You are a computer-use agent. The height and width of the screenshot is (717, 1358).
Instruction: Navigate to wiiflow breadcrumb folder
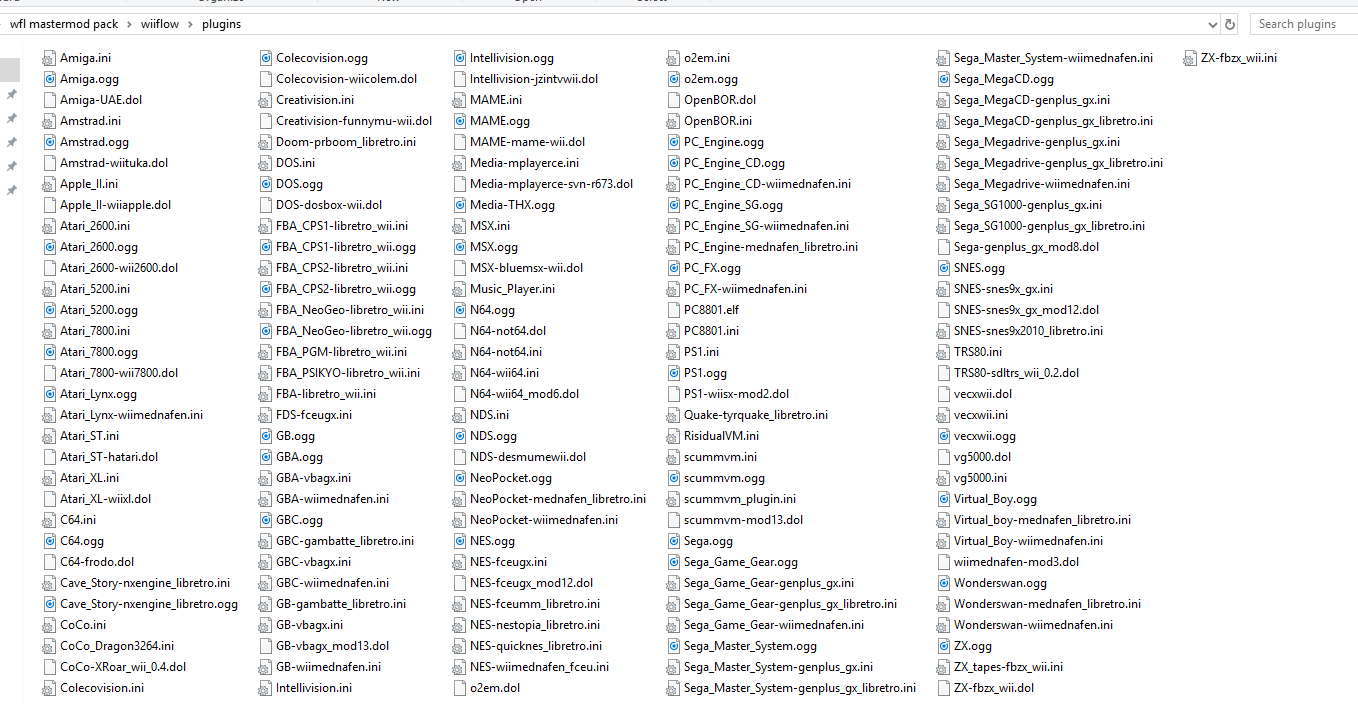click(160, 24)
